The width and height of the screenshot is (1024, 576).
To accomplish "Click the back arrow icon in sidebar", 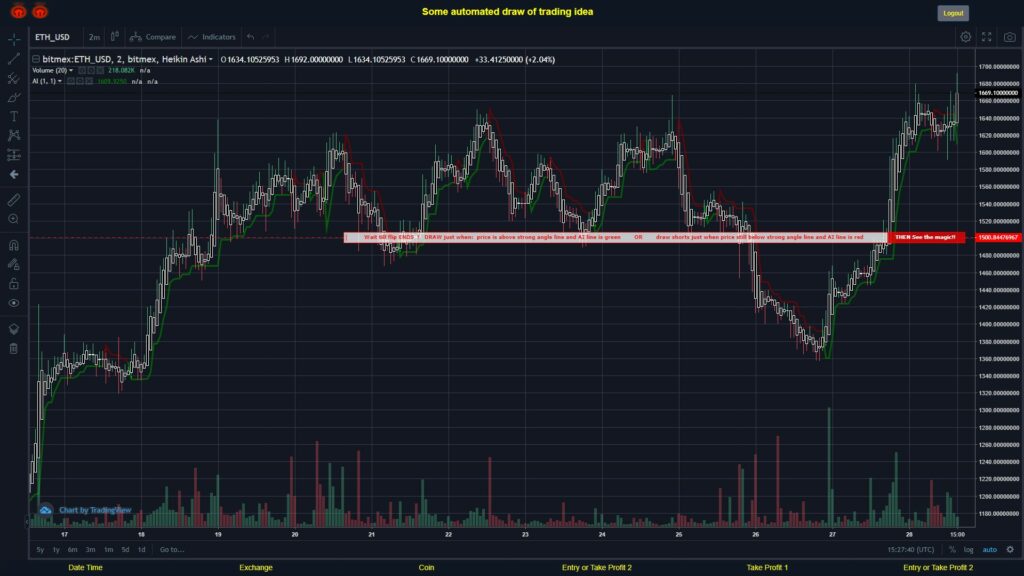I will (14, 174).
